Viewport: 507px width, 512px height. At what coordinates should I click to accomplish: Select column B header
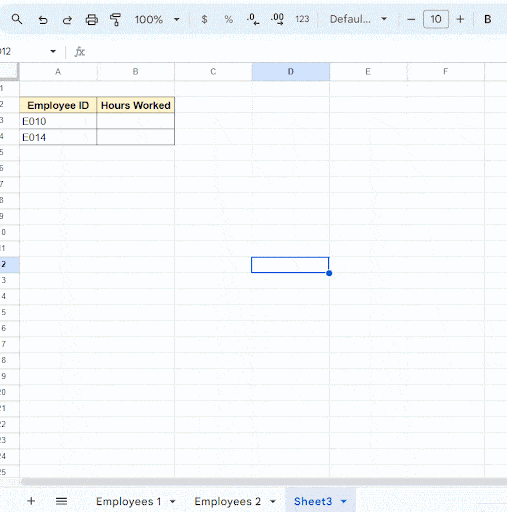pos(135,72)
